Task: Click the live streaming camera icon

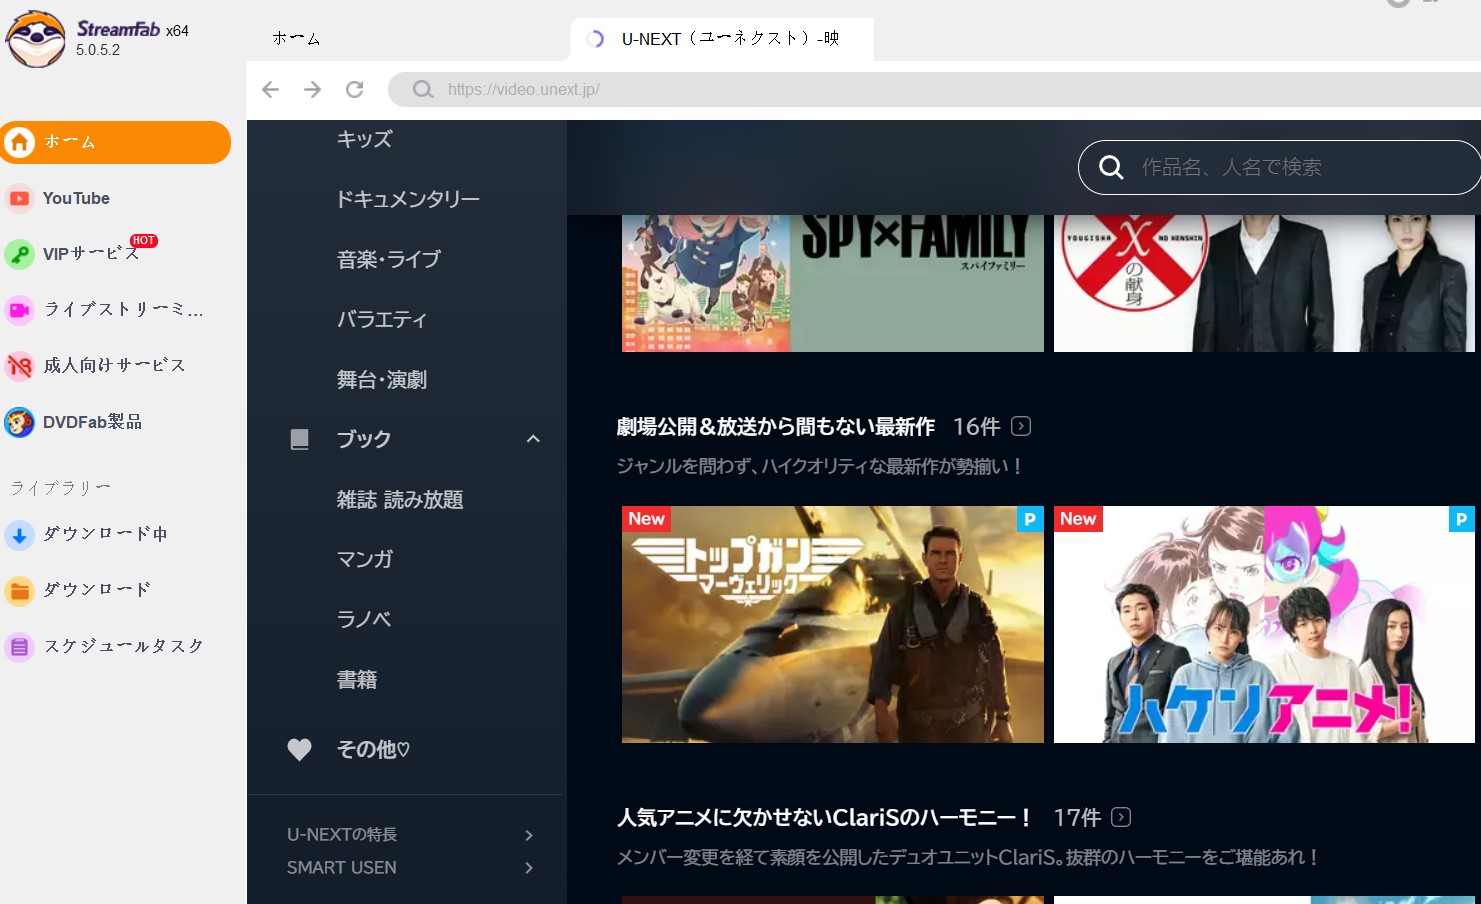Action: click(19, 310)
